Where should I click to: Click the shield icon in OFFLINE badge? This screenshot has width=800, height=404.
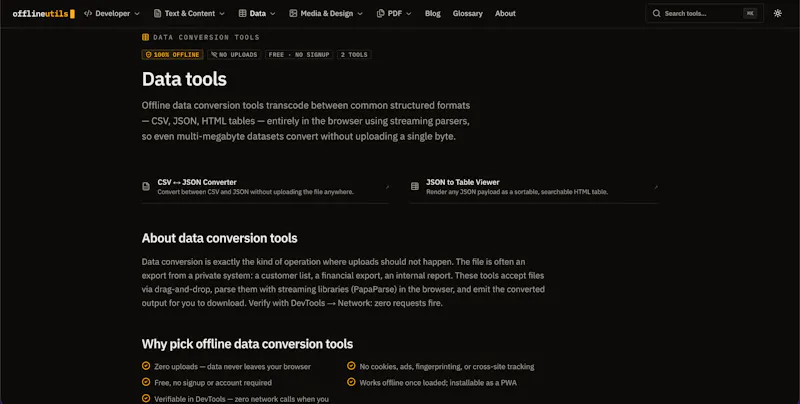click(148, 55)
